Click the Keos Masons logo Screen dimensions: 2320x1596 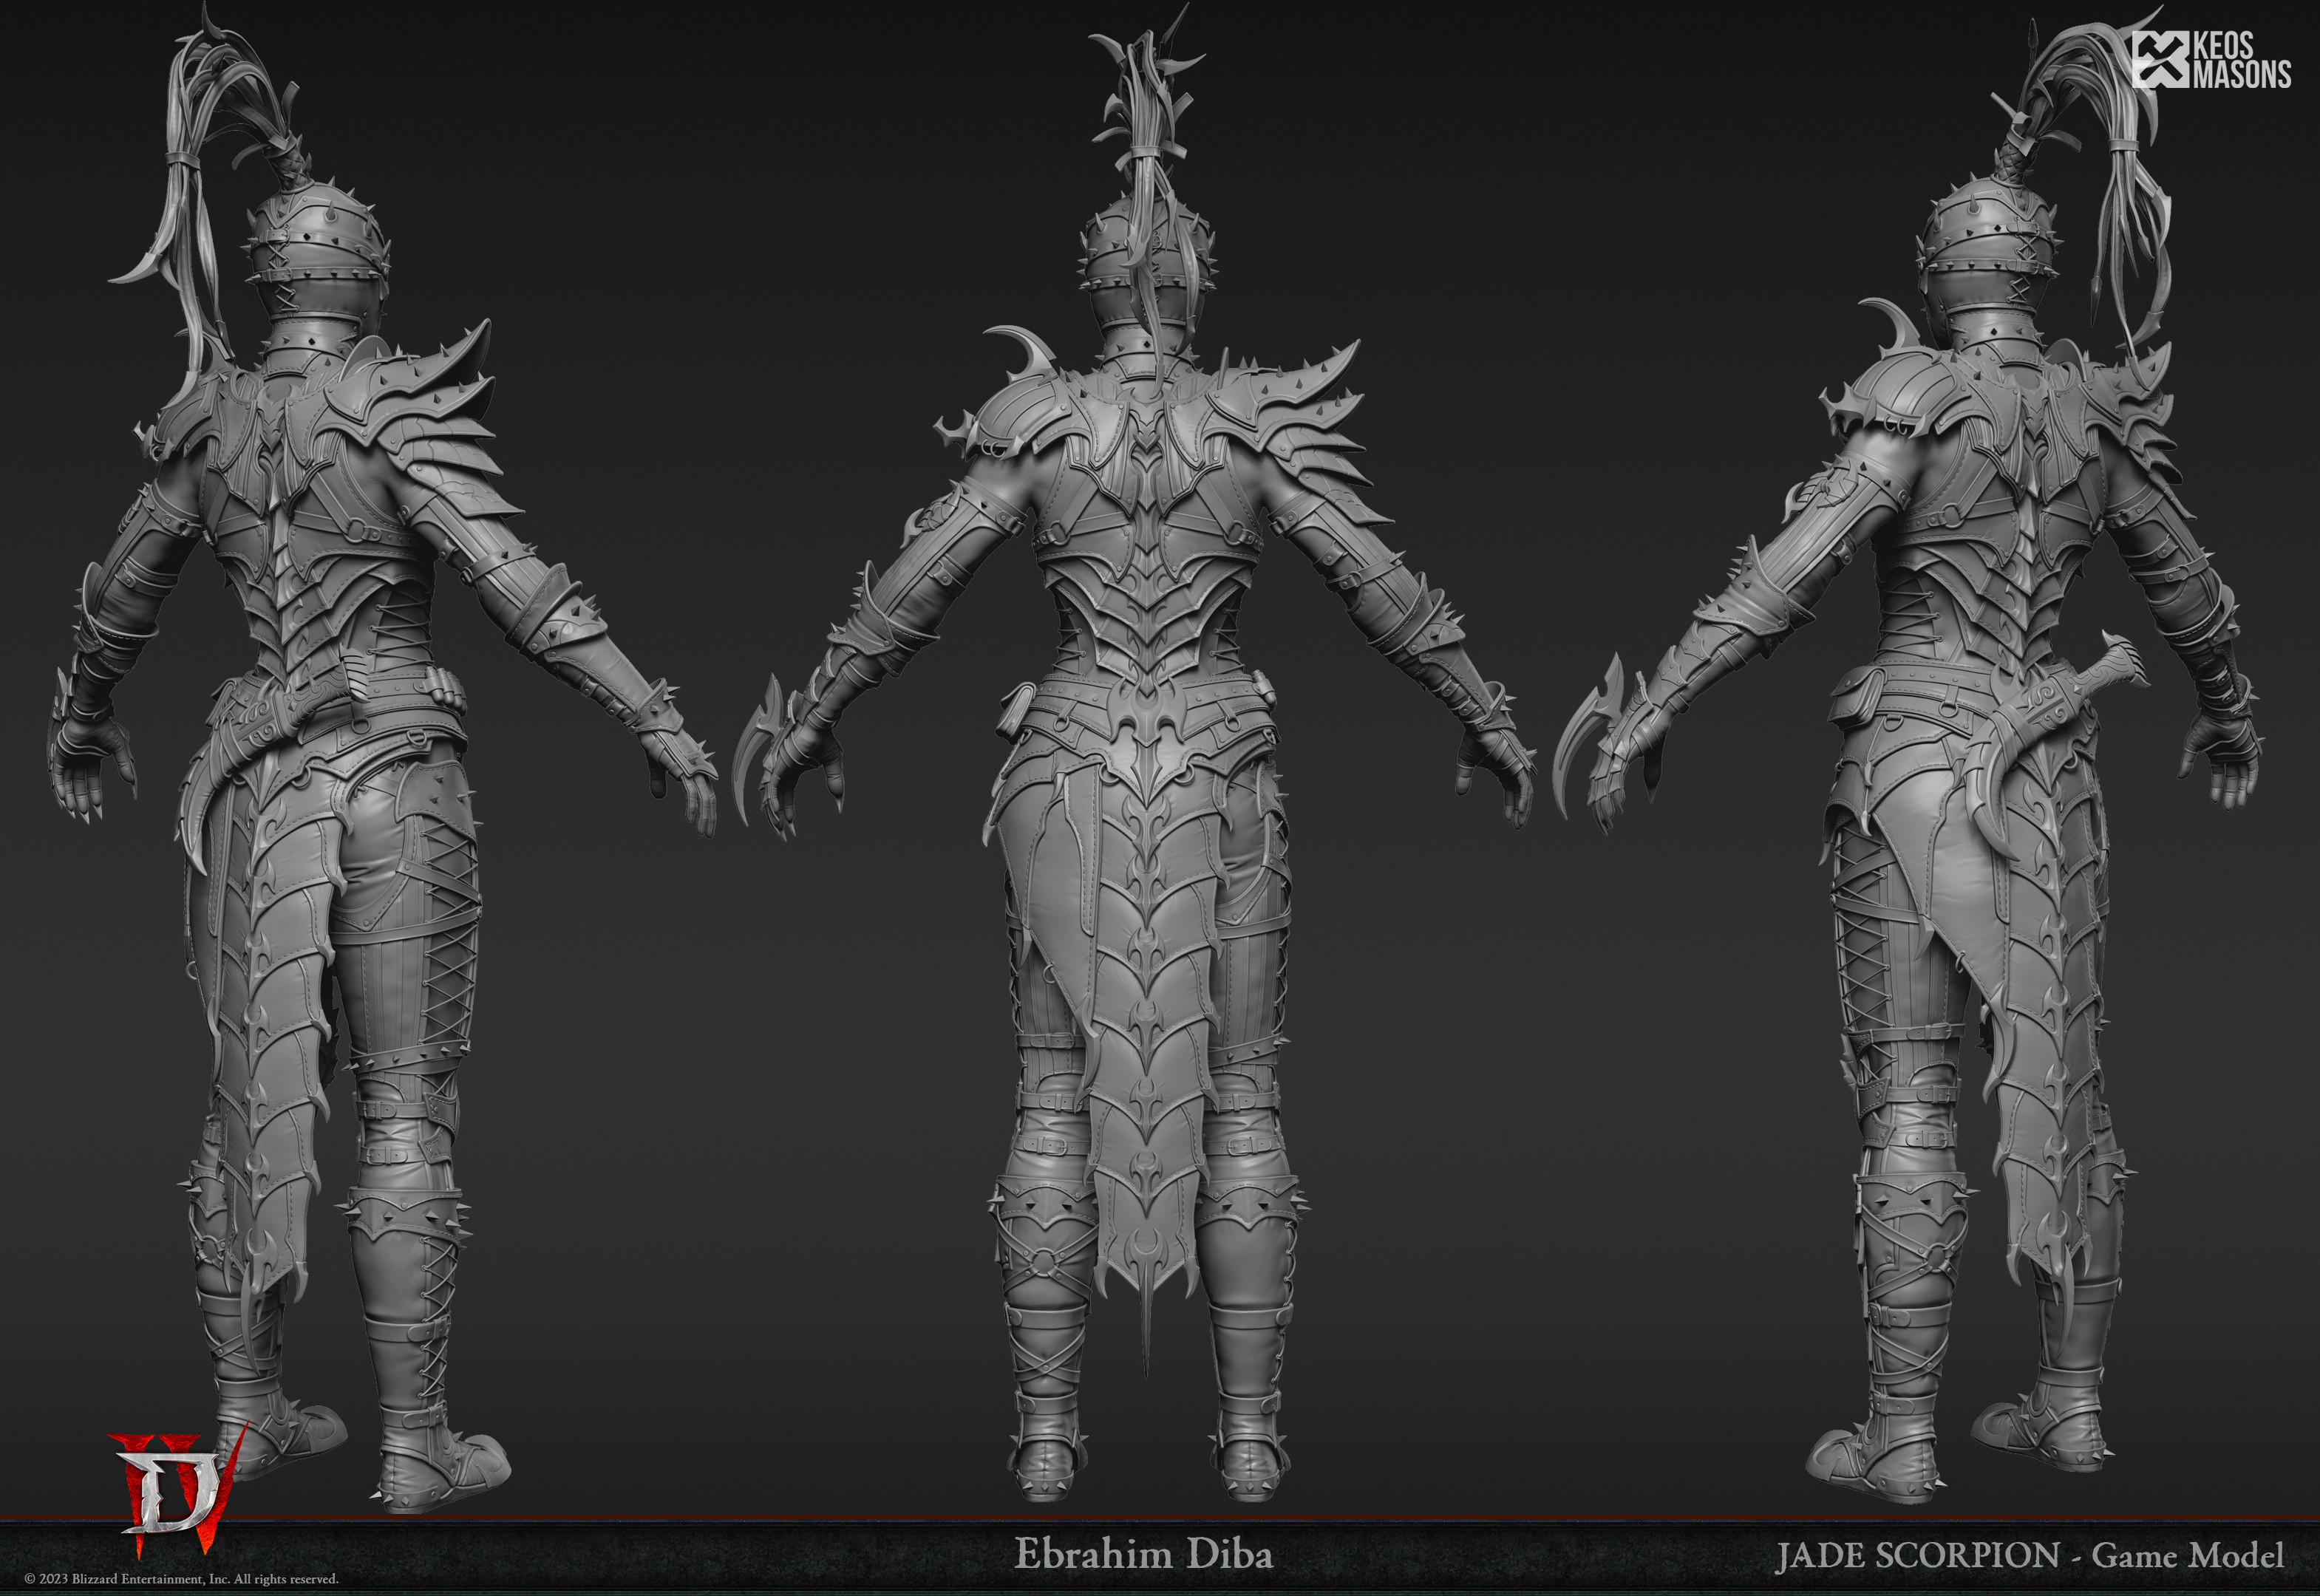pyautogui.click(x=2211, y=60)
